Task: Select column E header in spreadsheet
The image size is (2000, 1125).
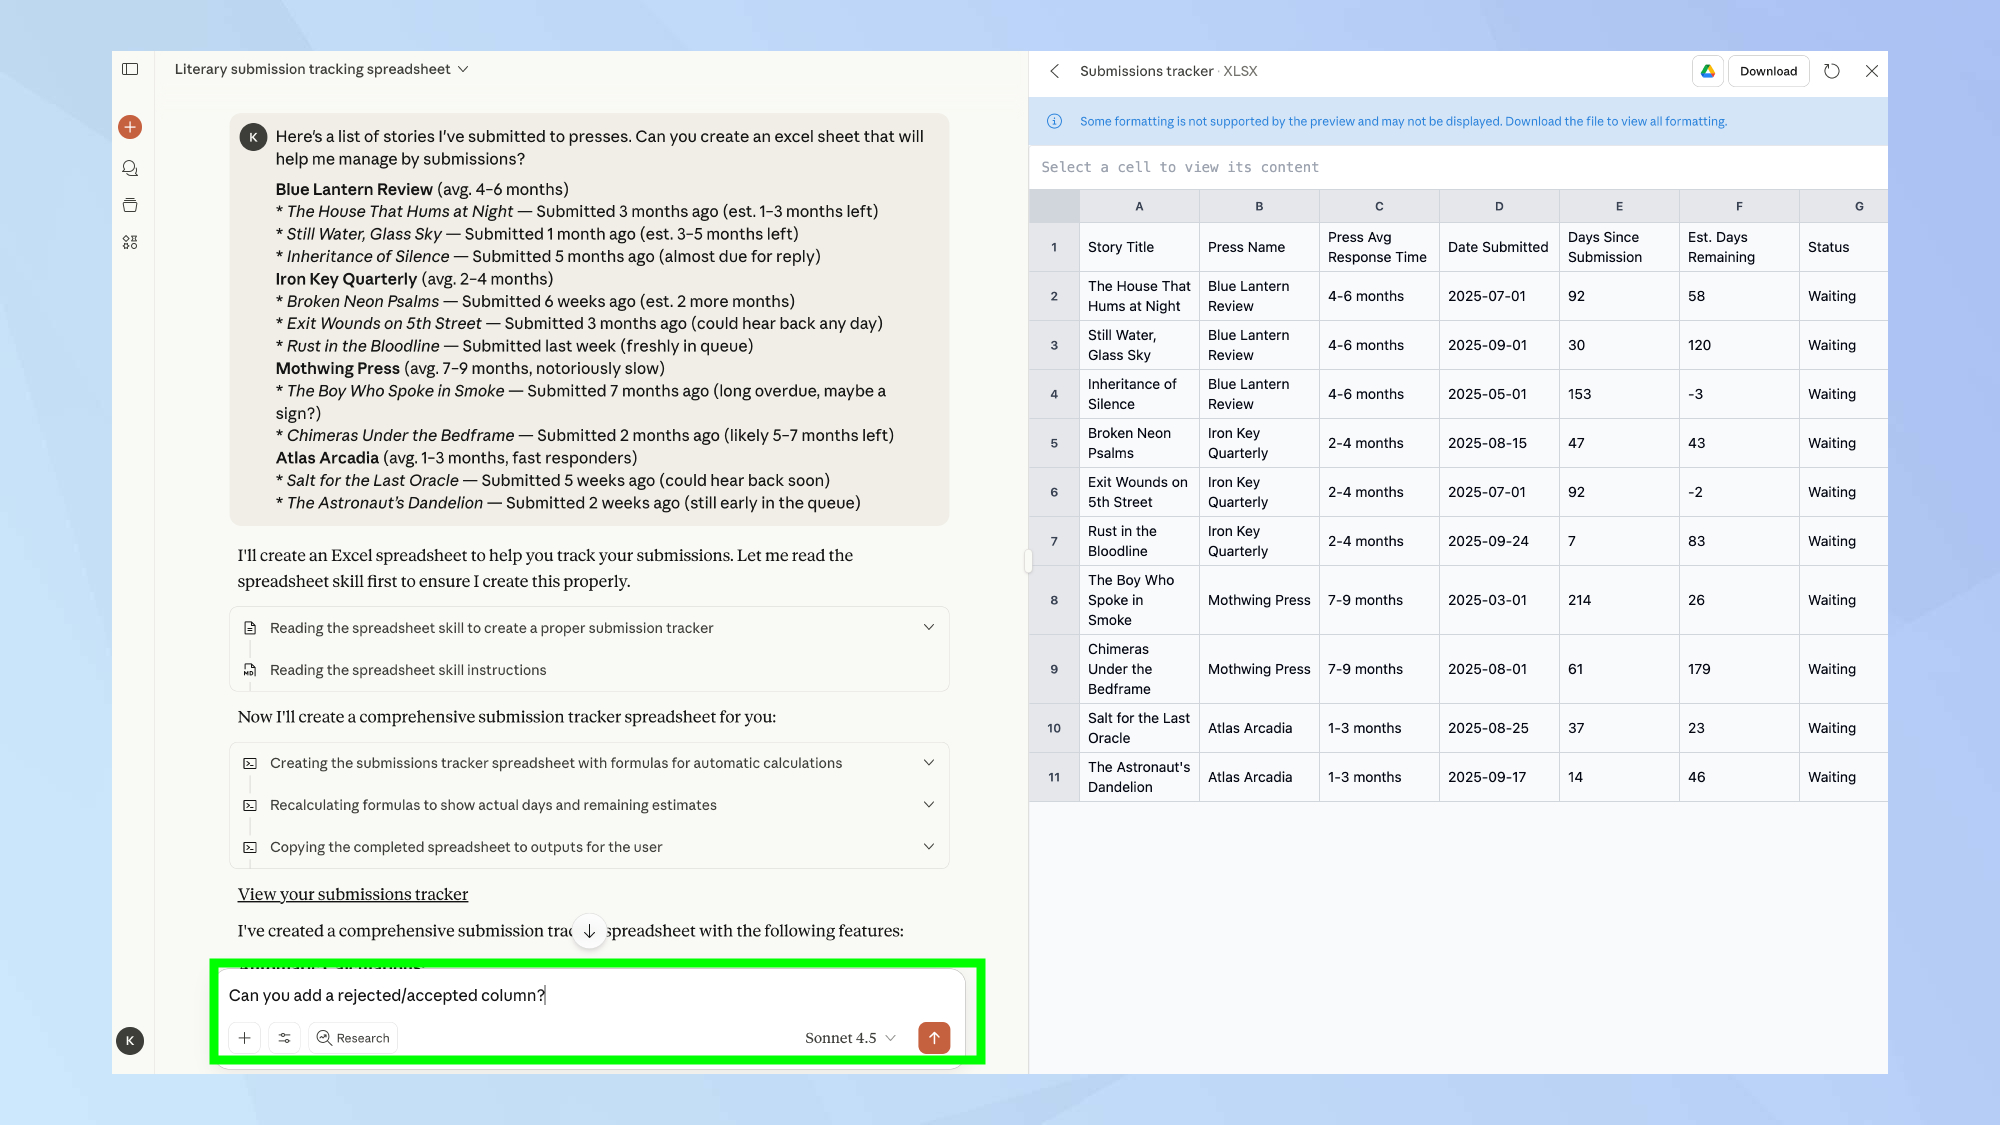Action: (x=1619, y=206)
